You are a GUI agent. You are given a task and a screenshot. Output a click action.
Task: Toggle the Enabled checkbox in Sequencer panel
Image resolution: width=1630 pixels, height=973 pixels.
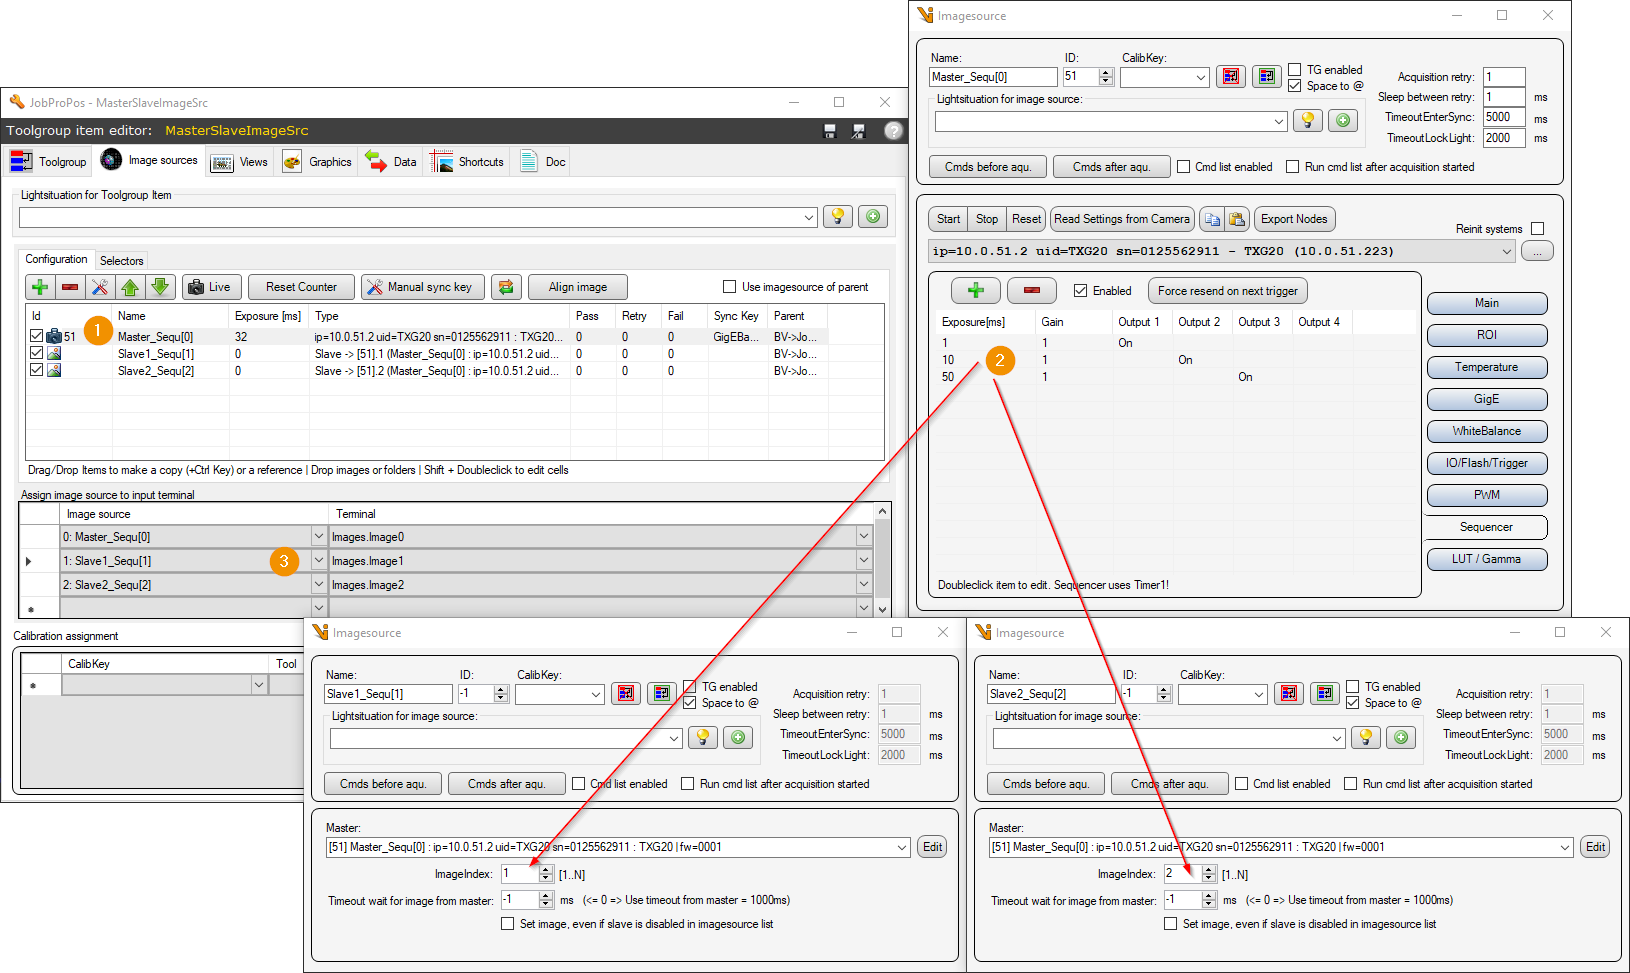click(x=1080, y=291)
